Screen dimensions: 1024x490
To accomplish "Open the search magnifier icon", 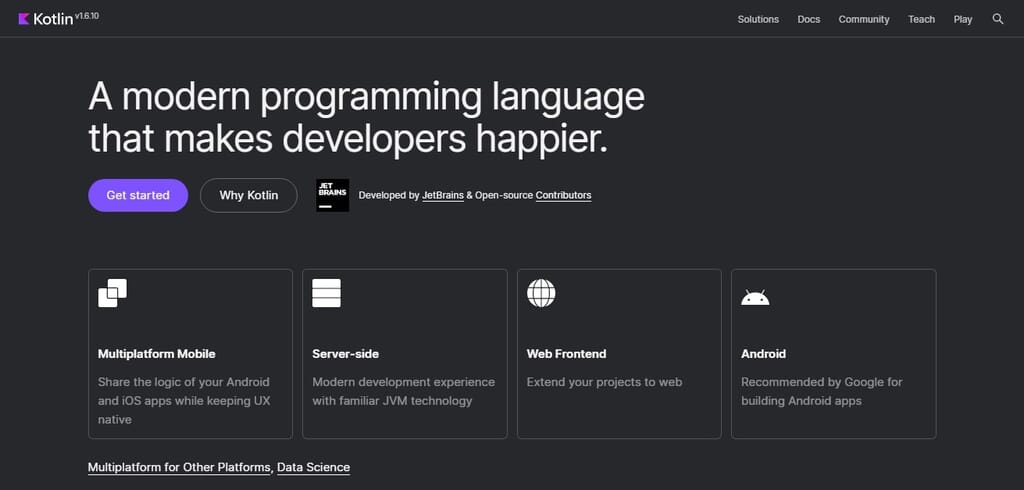I will pos(998,19).
